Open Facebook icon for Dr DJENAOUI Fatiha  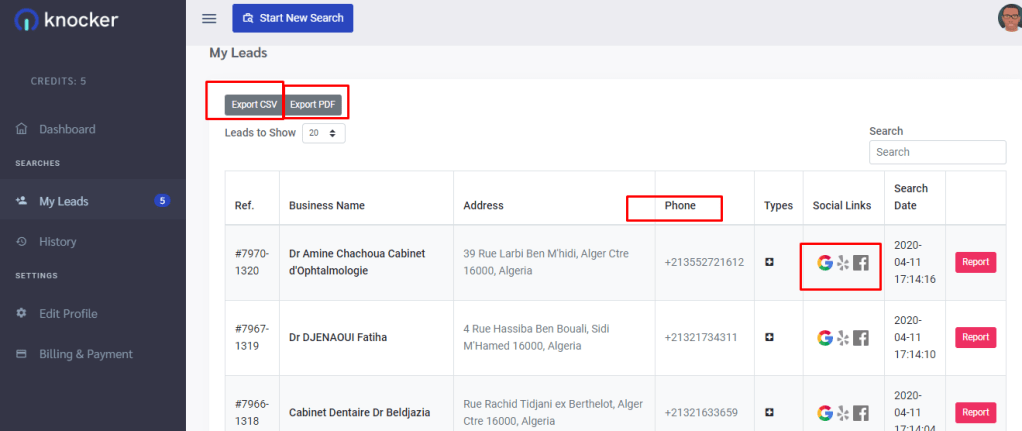point(861,338)
